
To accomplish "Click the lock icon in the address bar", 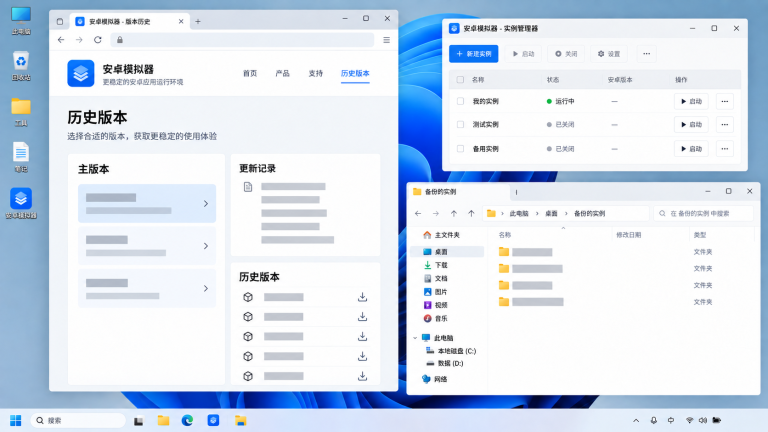I will pos(120,40).
